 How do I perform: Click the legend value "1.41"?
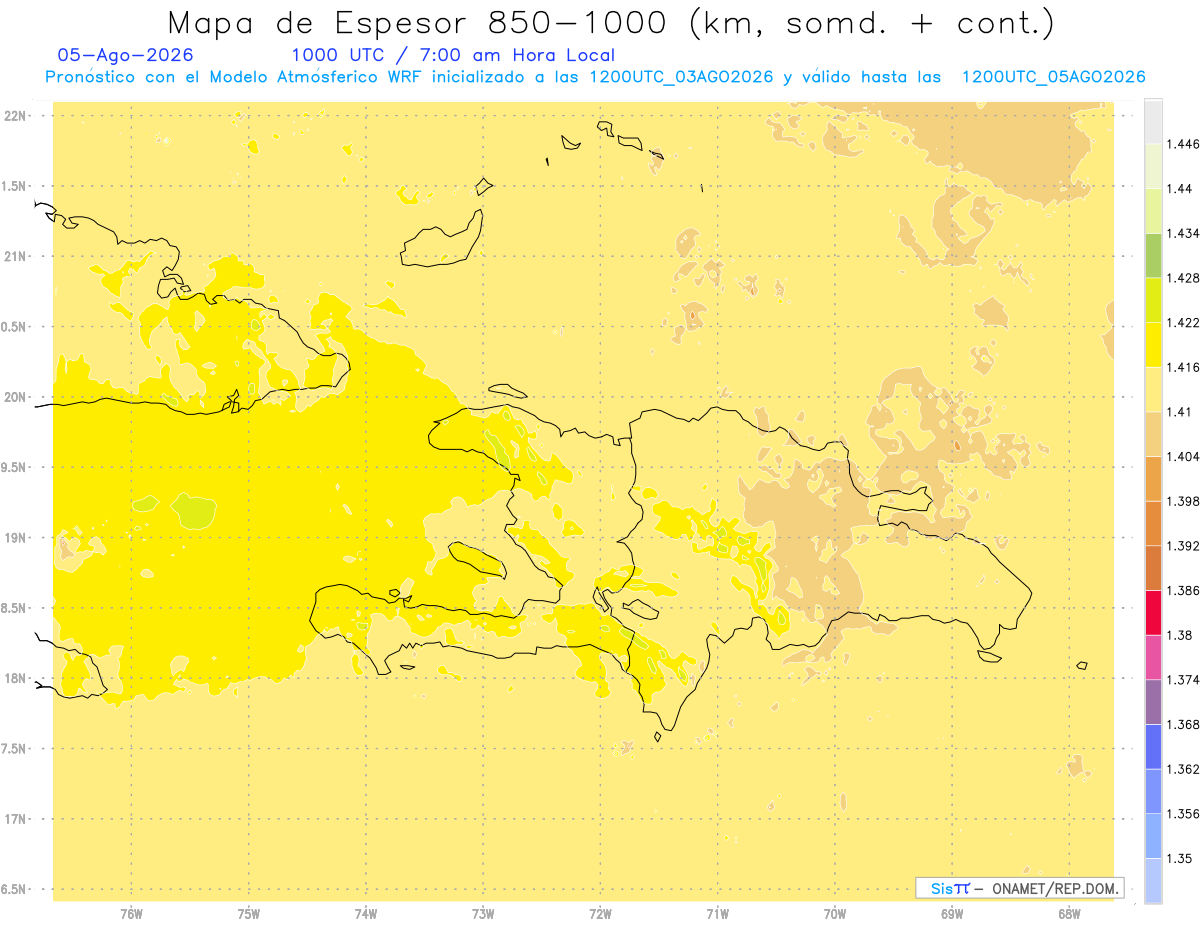(1179, 412)
